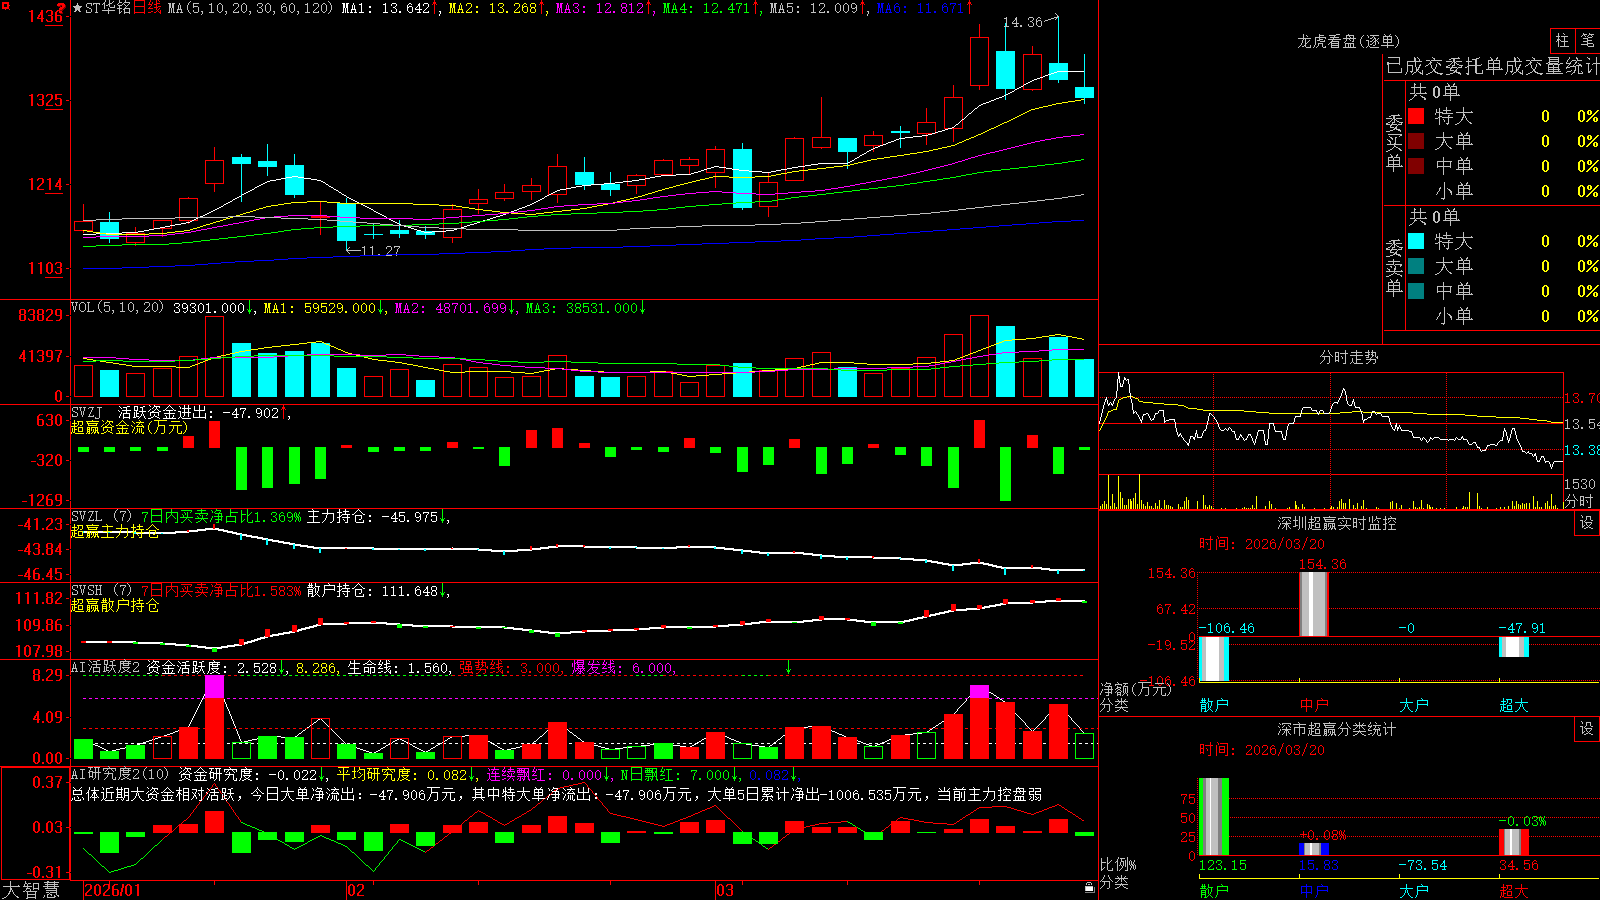Click the 123.15 散户 value in 深市超赢分类统计
The image size is (1600, 900).
(x=1223, y=865)
